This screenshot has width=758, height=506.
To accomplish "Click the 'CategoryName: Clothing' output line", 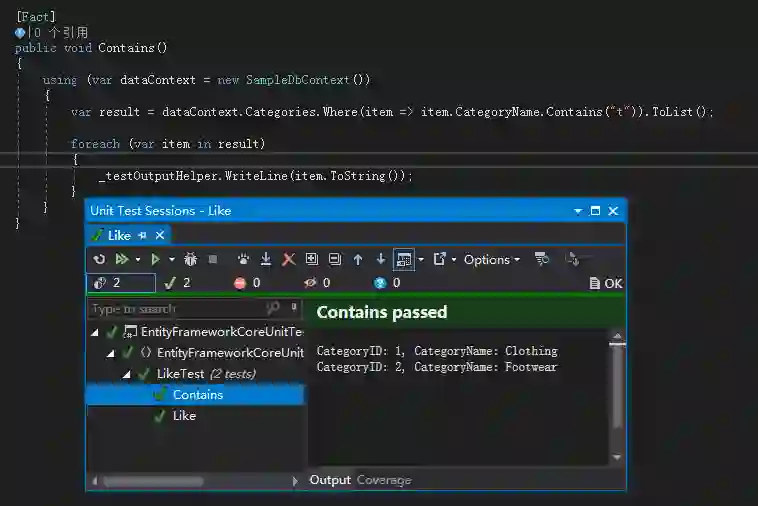I will [486, 351].
